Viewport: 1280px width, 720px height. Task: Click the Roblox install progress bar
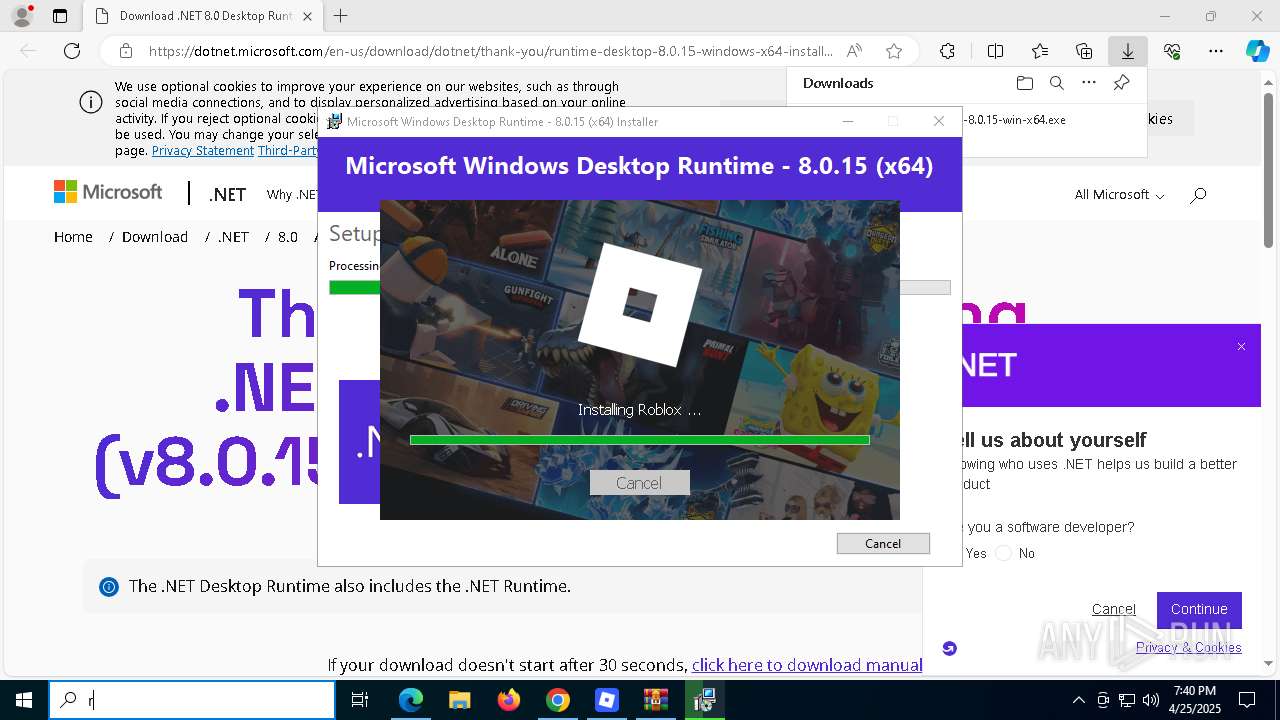point(639,439)
